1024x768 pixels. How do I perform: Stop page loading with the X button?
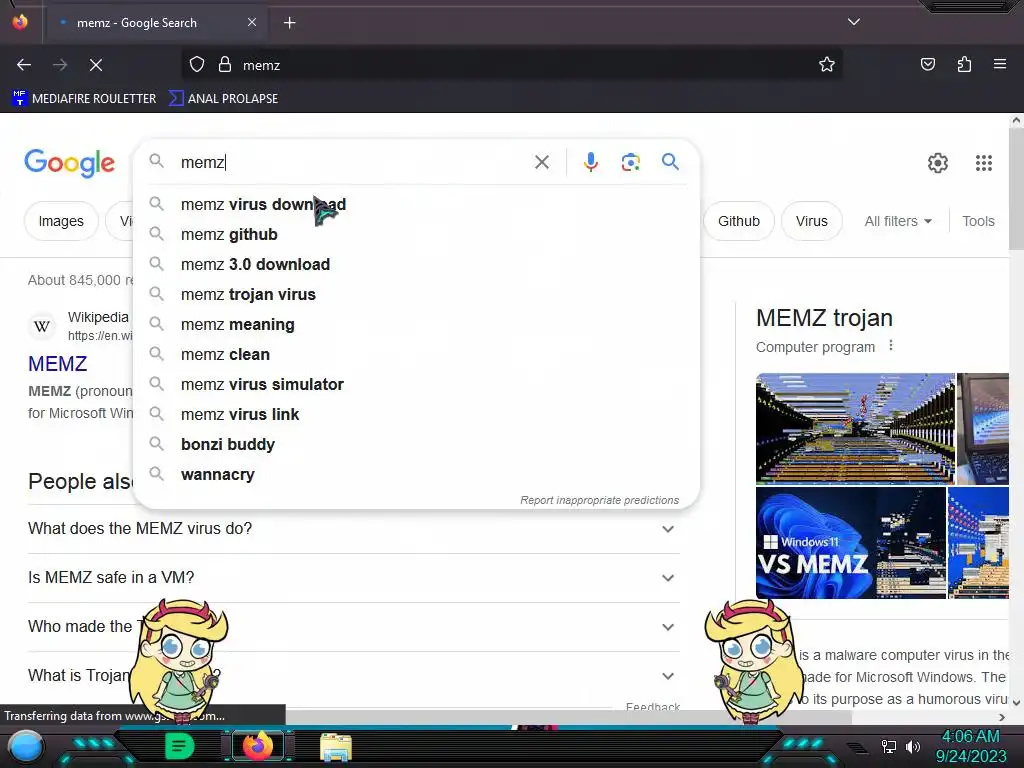(x=96, y=65)
